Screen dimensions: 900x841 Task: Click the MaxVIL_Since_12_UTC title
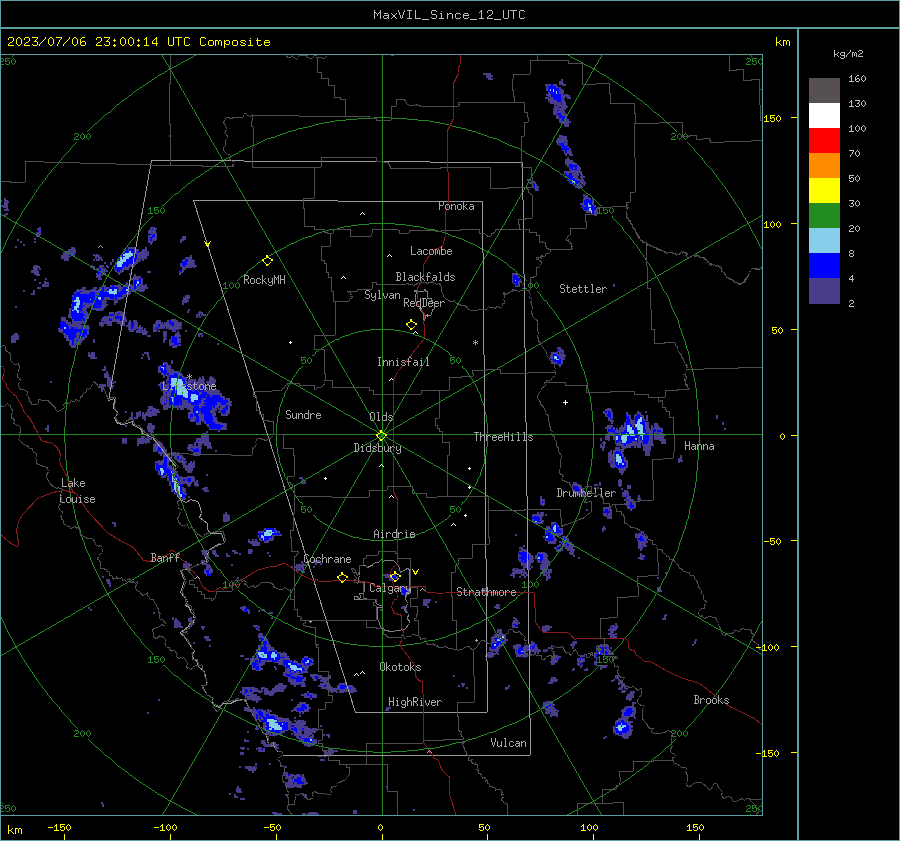pyautogui.click(x=449, y=15)
